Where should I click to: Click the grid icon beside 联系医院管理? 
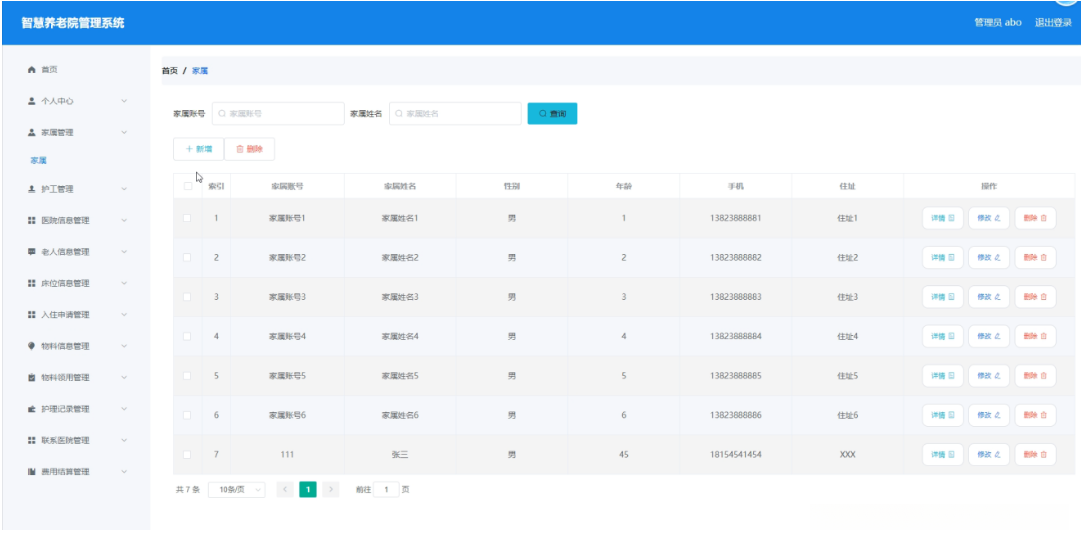pos(31,440)
